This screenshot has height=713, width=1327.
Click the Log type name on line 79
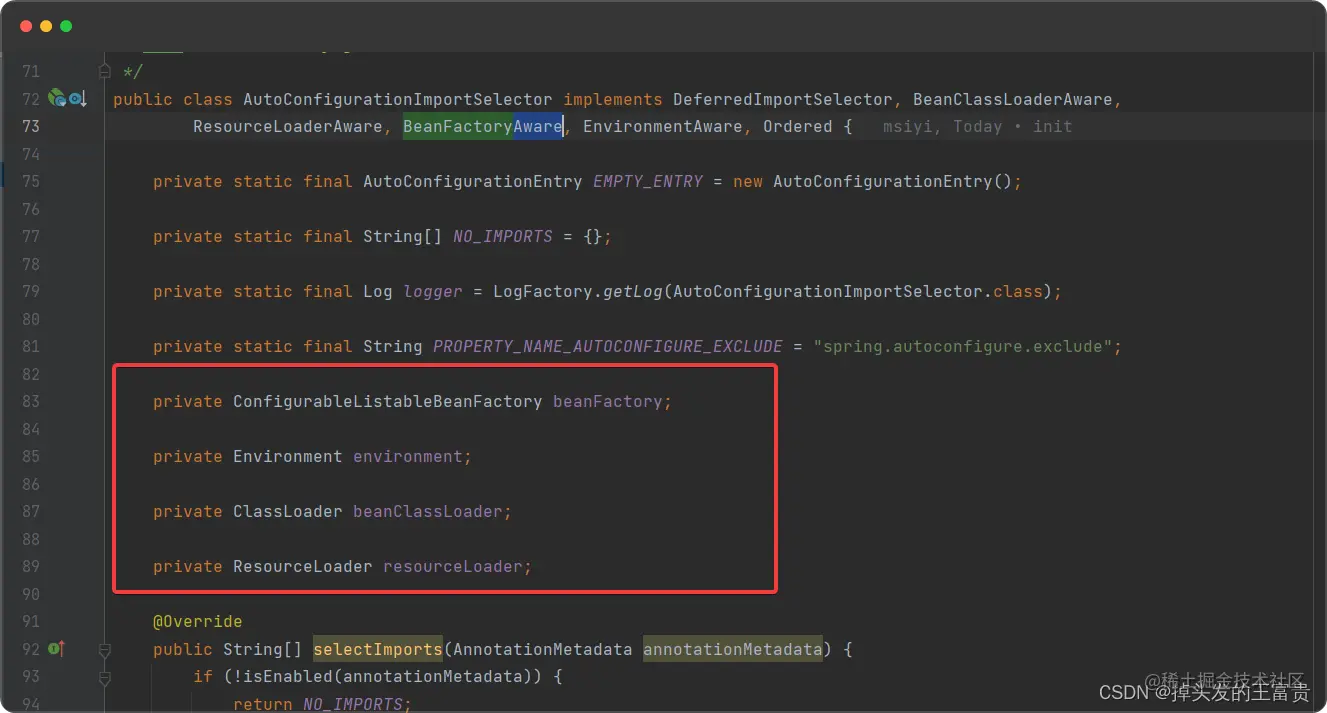377,292
